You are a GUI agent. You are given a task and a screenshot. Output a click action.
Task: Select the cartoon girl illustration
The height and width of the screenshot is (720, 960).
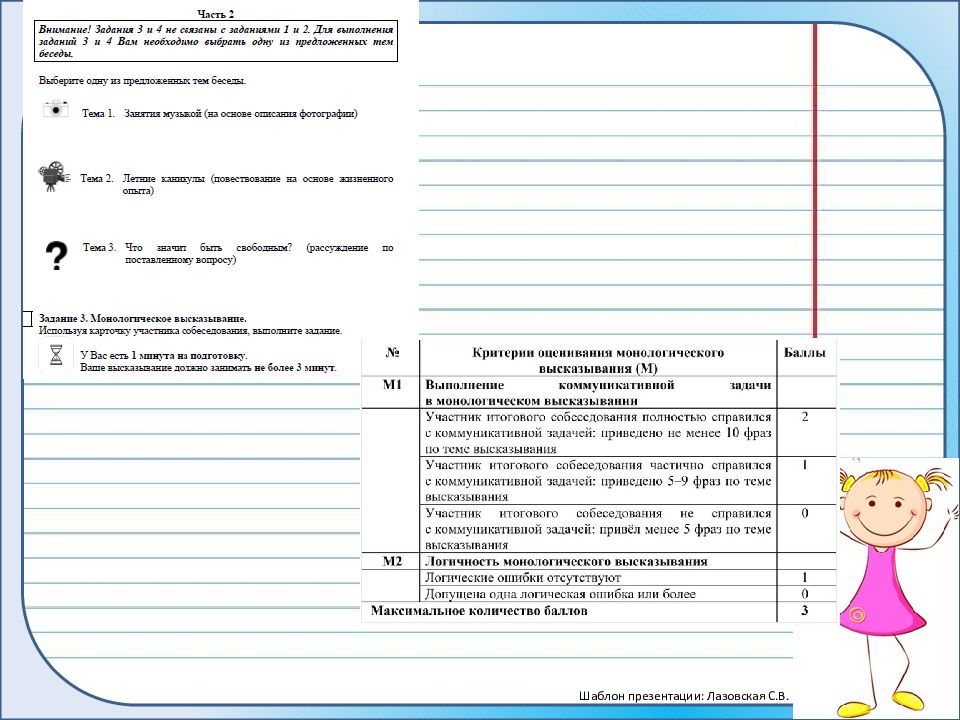click(897, 588)
